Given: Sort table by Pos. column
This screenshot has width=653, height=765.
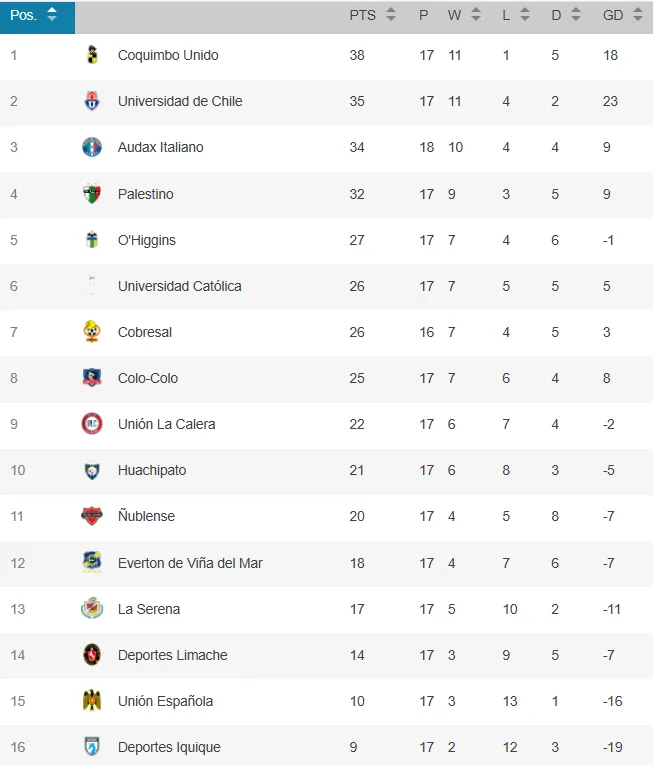Looking at the screenshot, I should 34,16.
